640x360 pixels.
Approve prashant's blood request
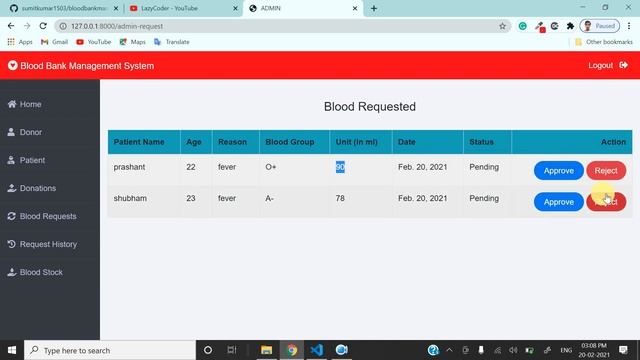[558, 171]
